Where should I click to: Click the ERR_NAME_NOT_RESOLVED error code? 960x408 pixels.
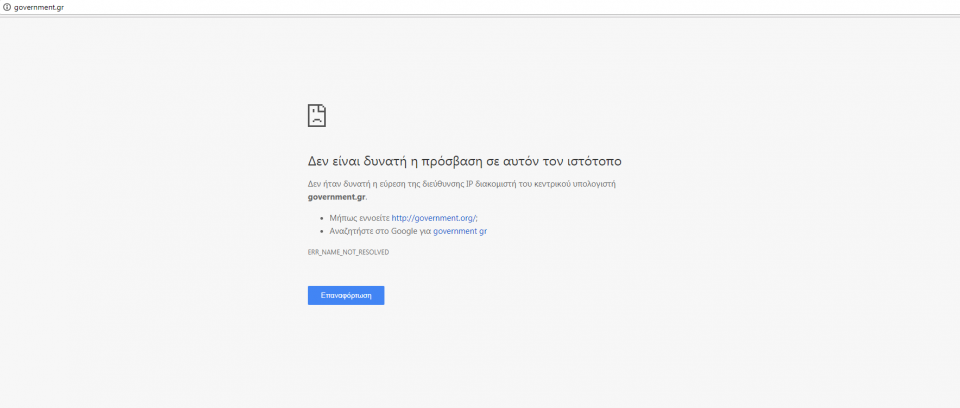tap(348, 252)
